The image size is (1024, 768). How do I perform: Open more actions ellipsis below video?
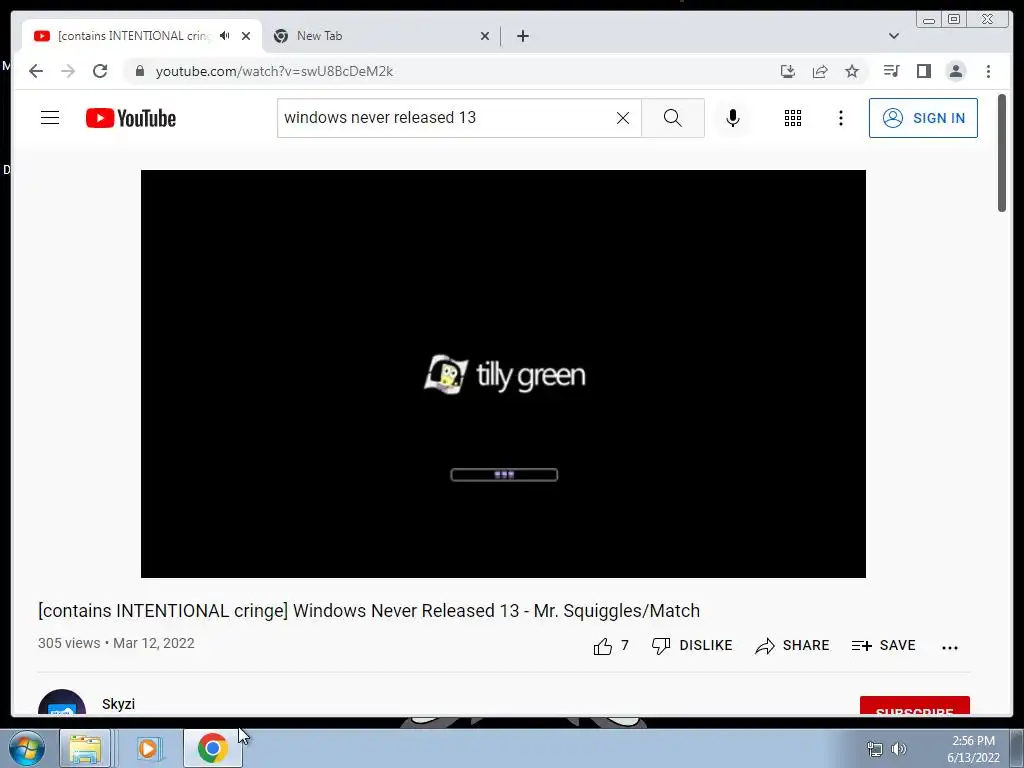coord(950,647)
